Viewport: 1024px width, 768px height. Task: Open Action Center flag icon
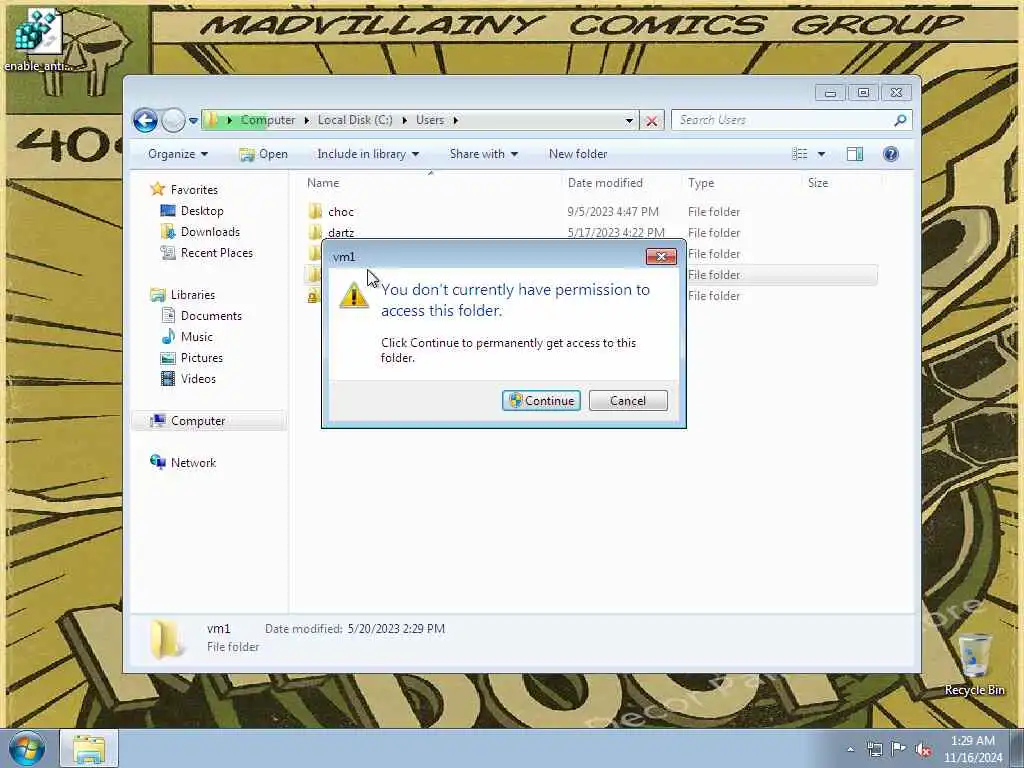tap(899, 749)
